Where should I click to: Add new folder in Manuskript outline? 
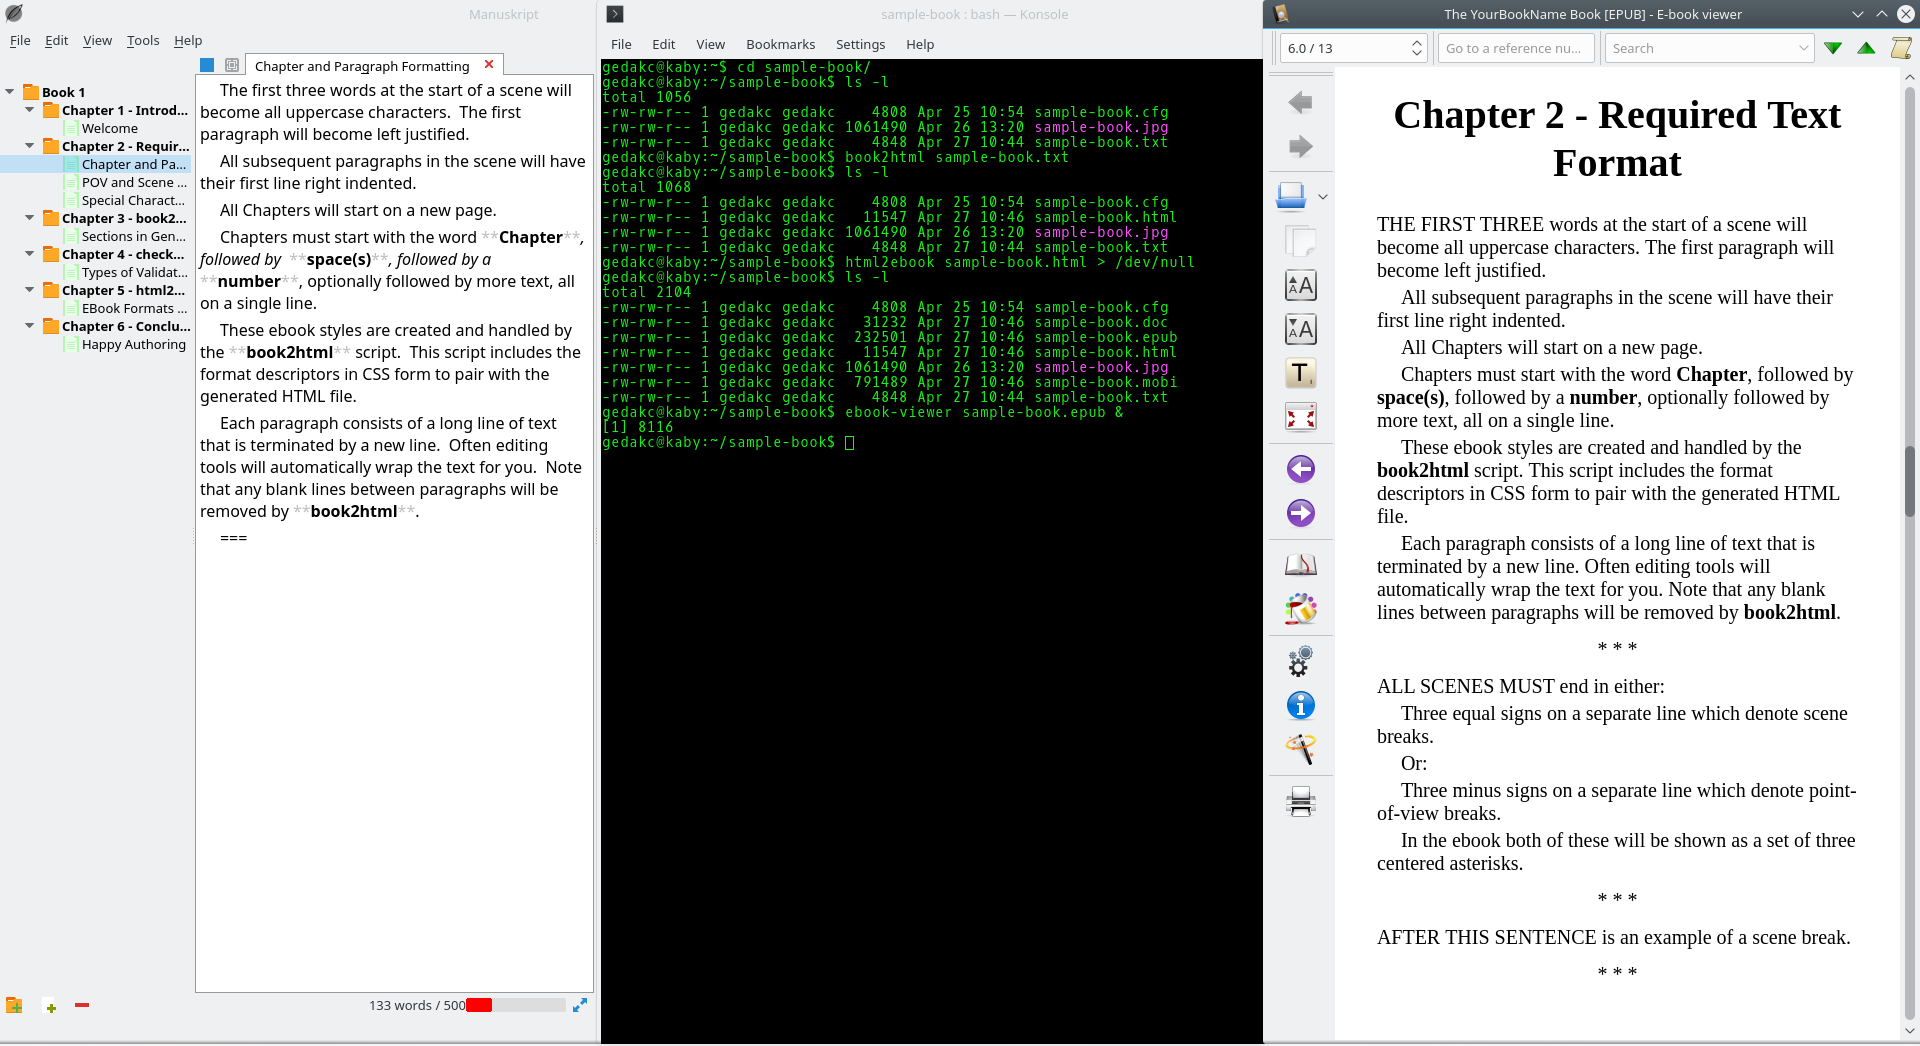(x=14, y=1006)
